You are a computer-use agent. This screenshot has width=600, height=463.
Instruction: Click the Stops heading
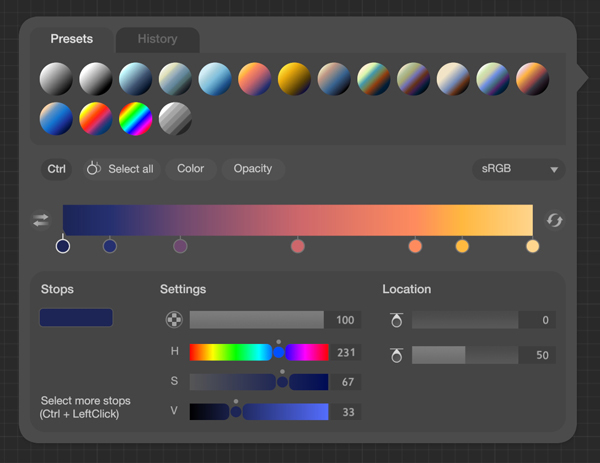(x=57, y=289)
